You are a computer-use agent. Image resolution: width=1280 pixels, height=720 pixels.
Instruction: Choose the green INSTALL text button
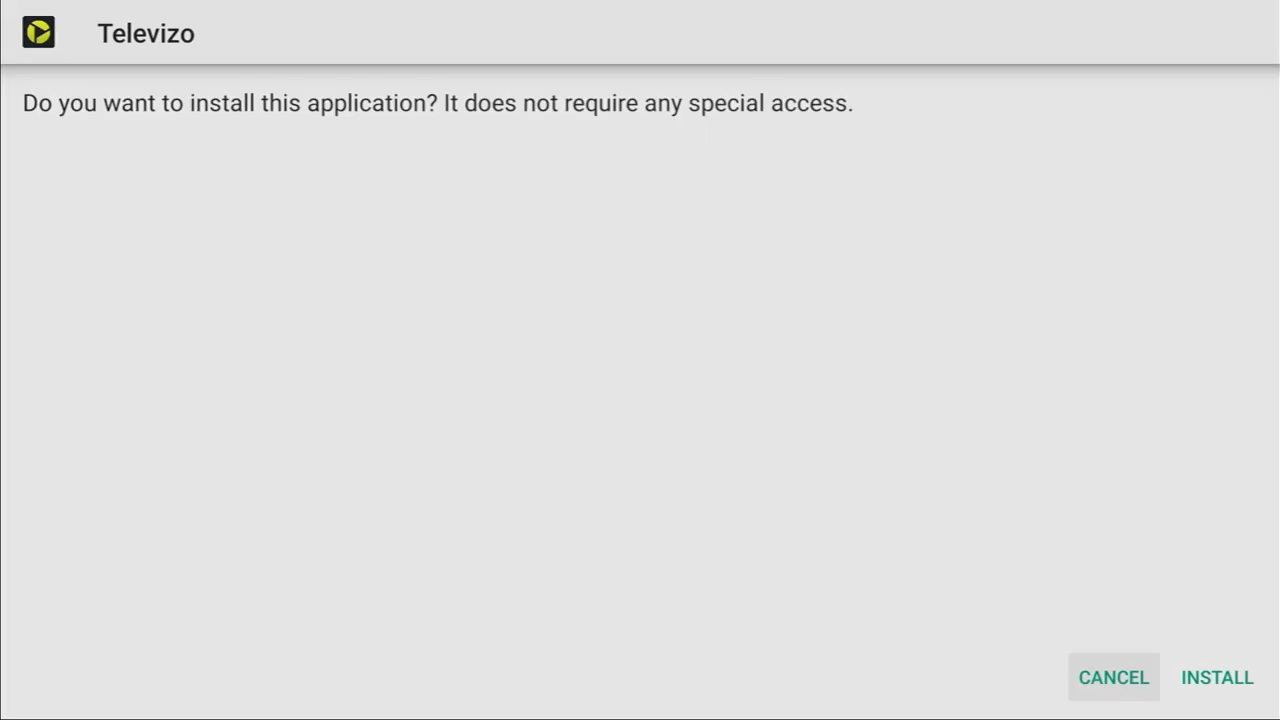click(x=1217, y=677)
